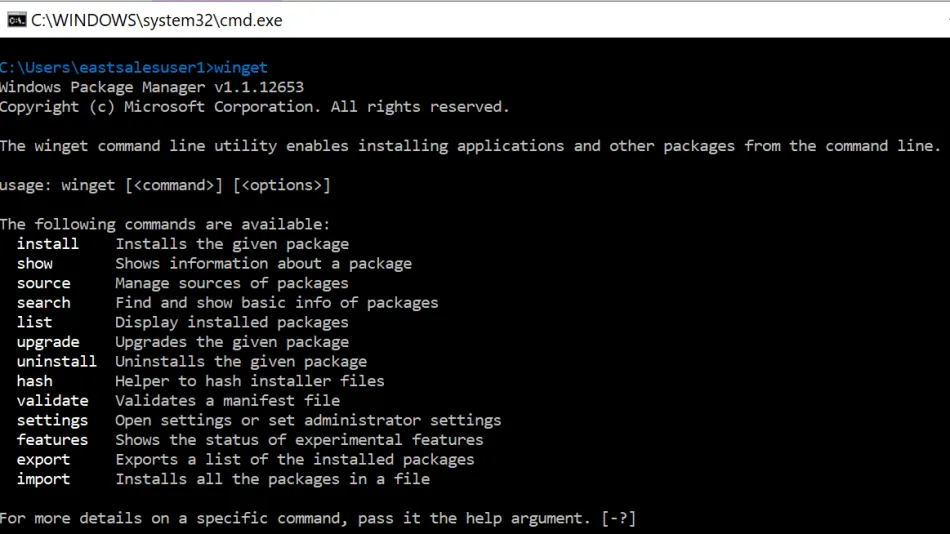Click the 'import' command name
Image resolution: width=950 pixels, height=534 pixels.
point(43,479)
